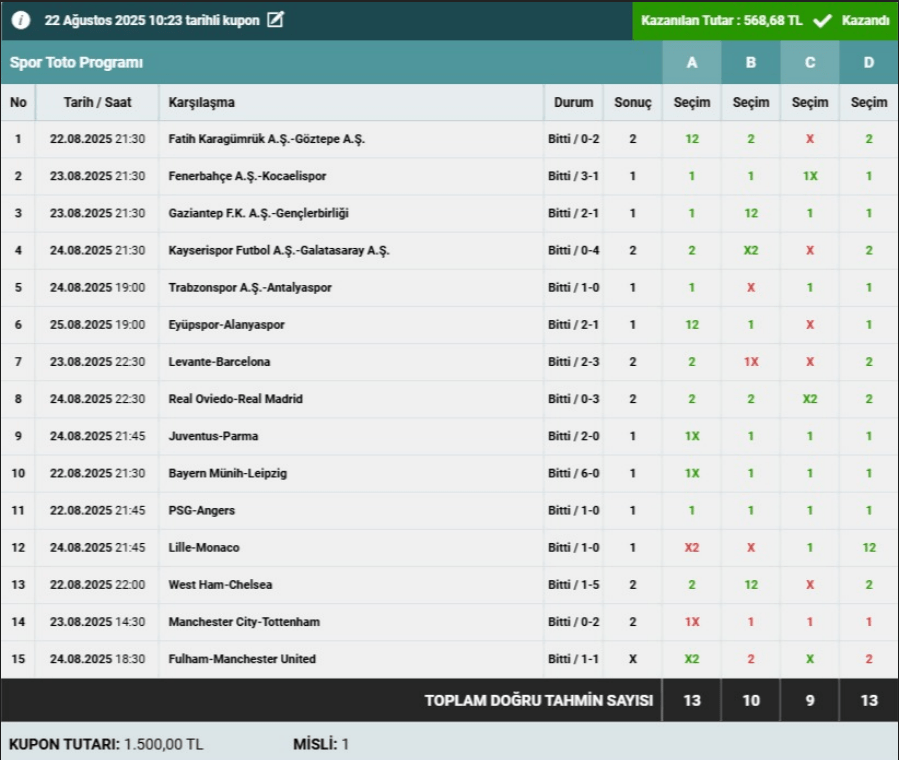Select the column A header

[x=691, y=63]
